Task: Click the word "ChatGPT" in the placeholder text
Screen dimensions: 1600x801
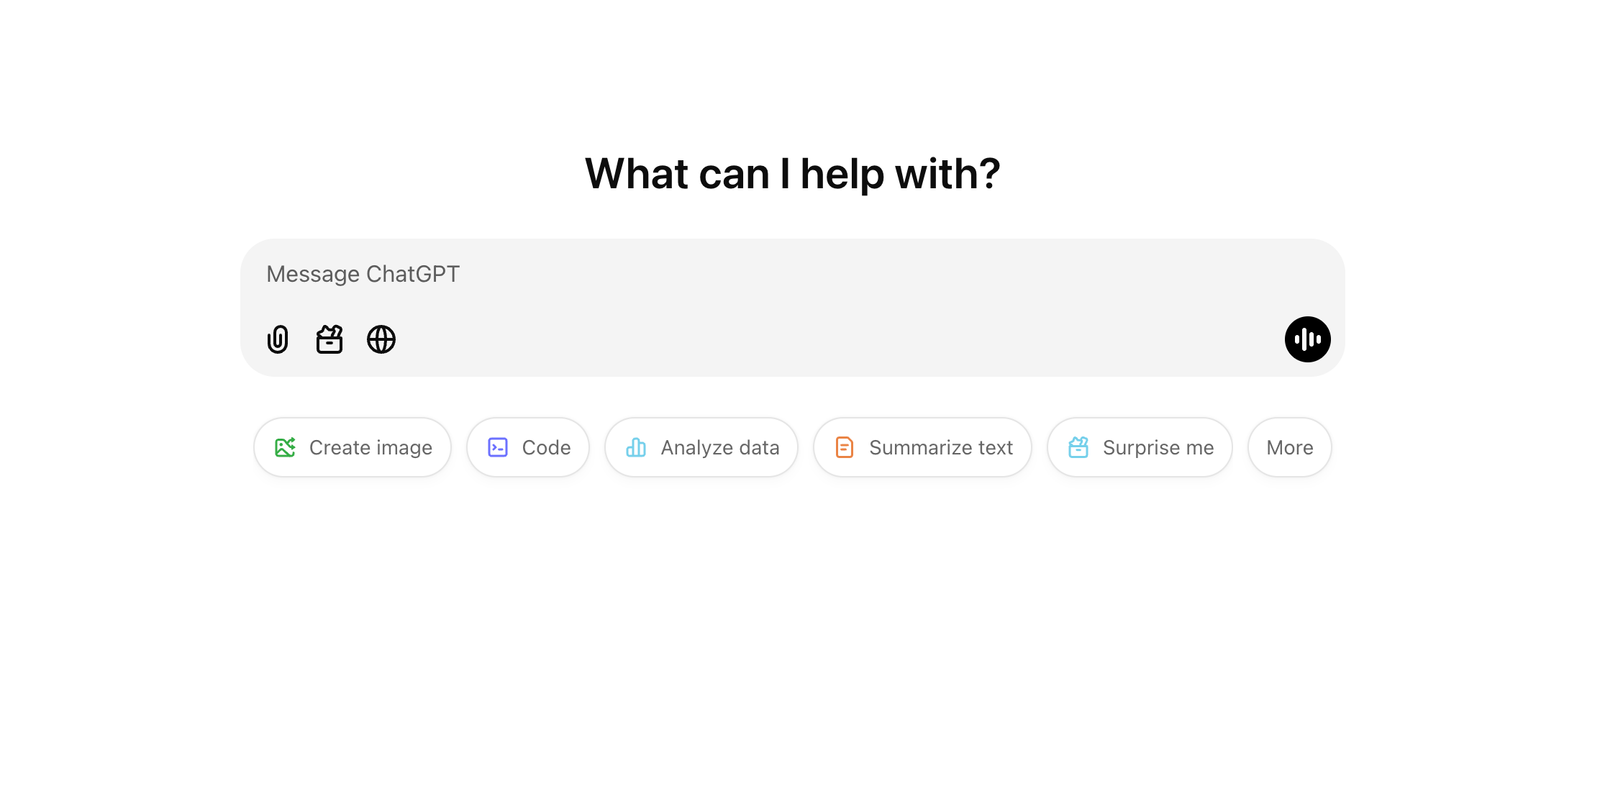Action: coord(413,275)
